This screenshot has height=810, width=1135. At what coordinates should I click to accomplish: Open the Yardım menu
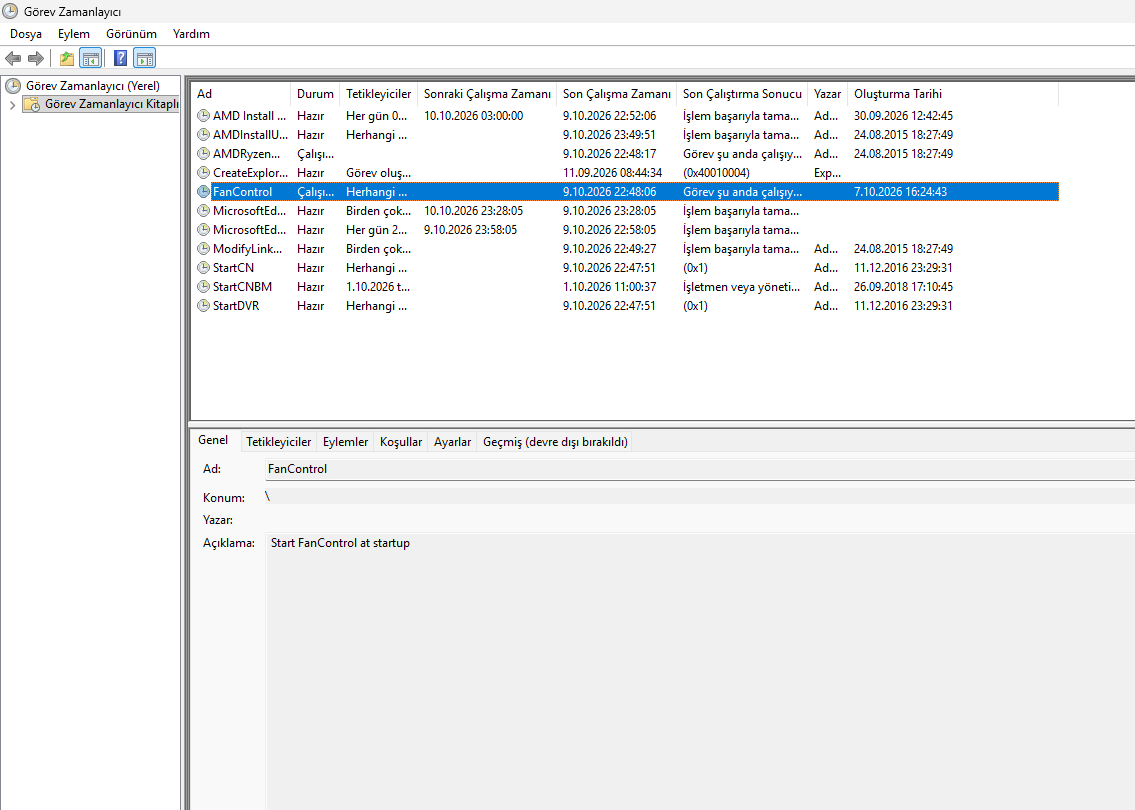click(x=191, y=34)
